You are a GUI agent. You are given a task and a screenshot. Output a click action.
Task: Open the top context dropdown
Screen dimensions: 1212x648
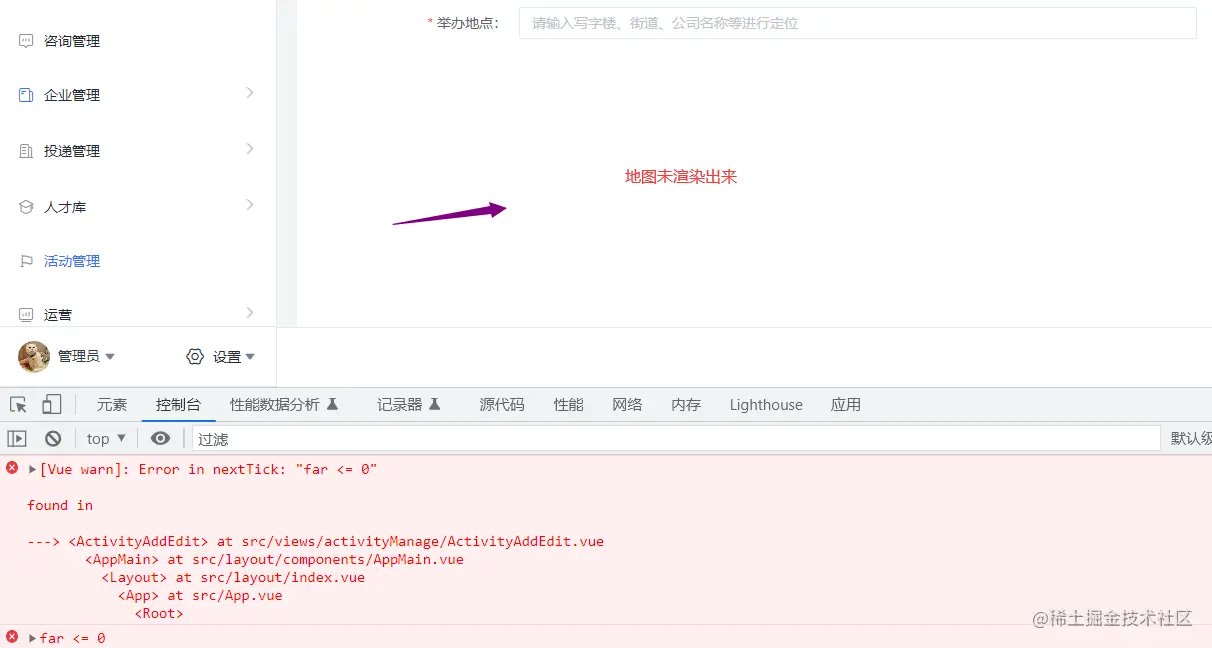click(106, 438)
